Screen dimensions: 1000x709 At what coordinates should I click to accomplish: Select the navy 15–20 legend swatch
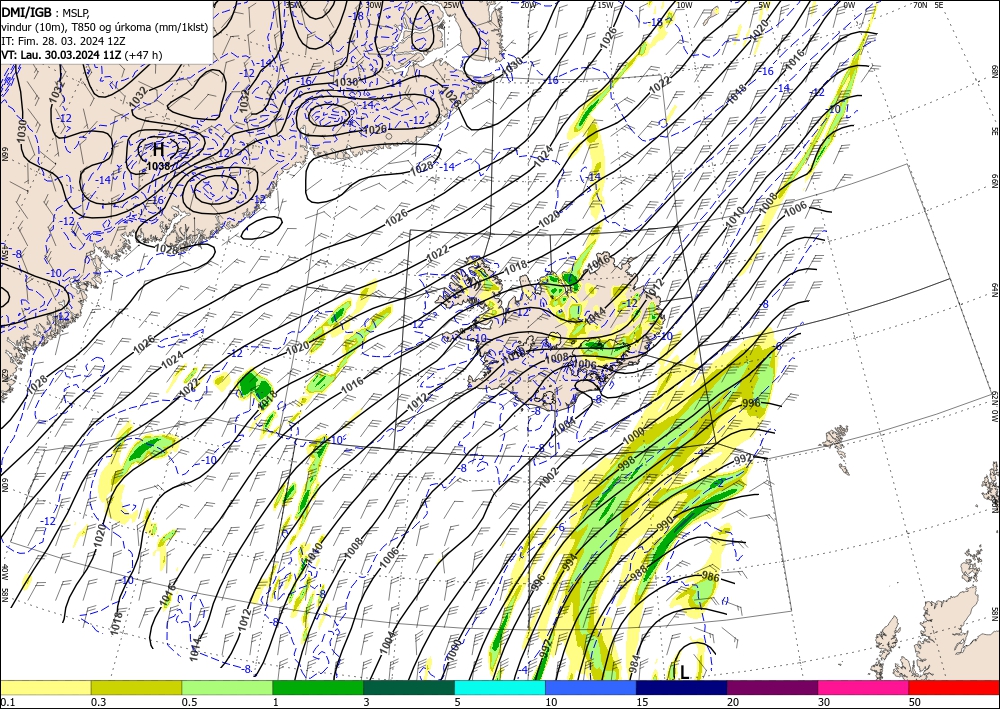coord(682,687)
